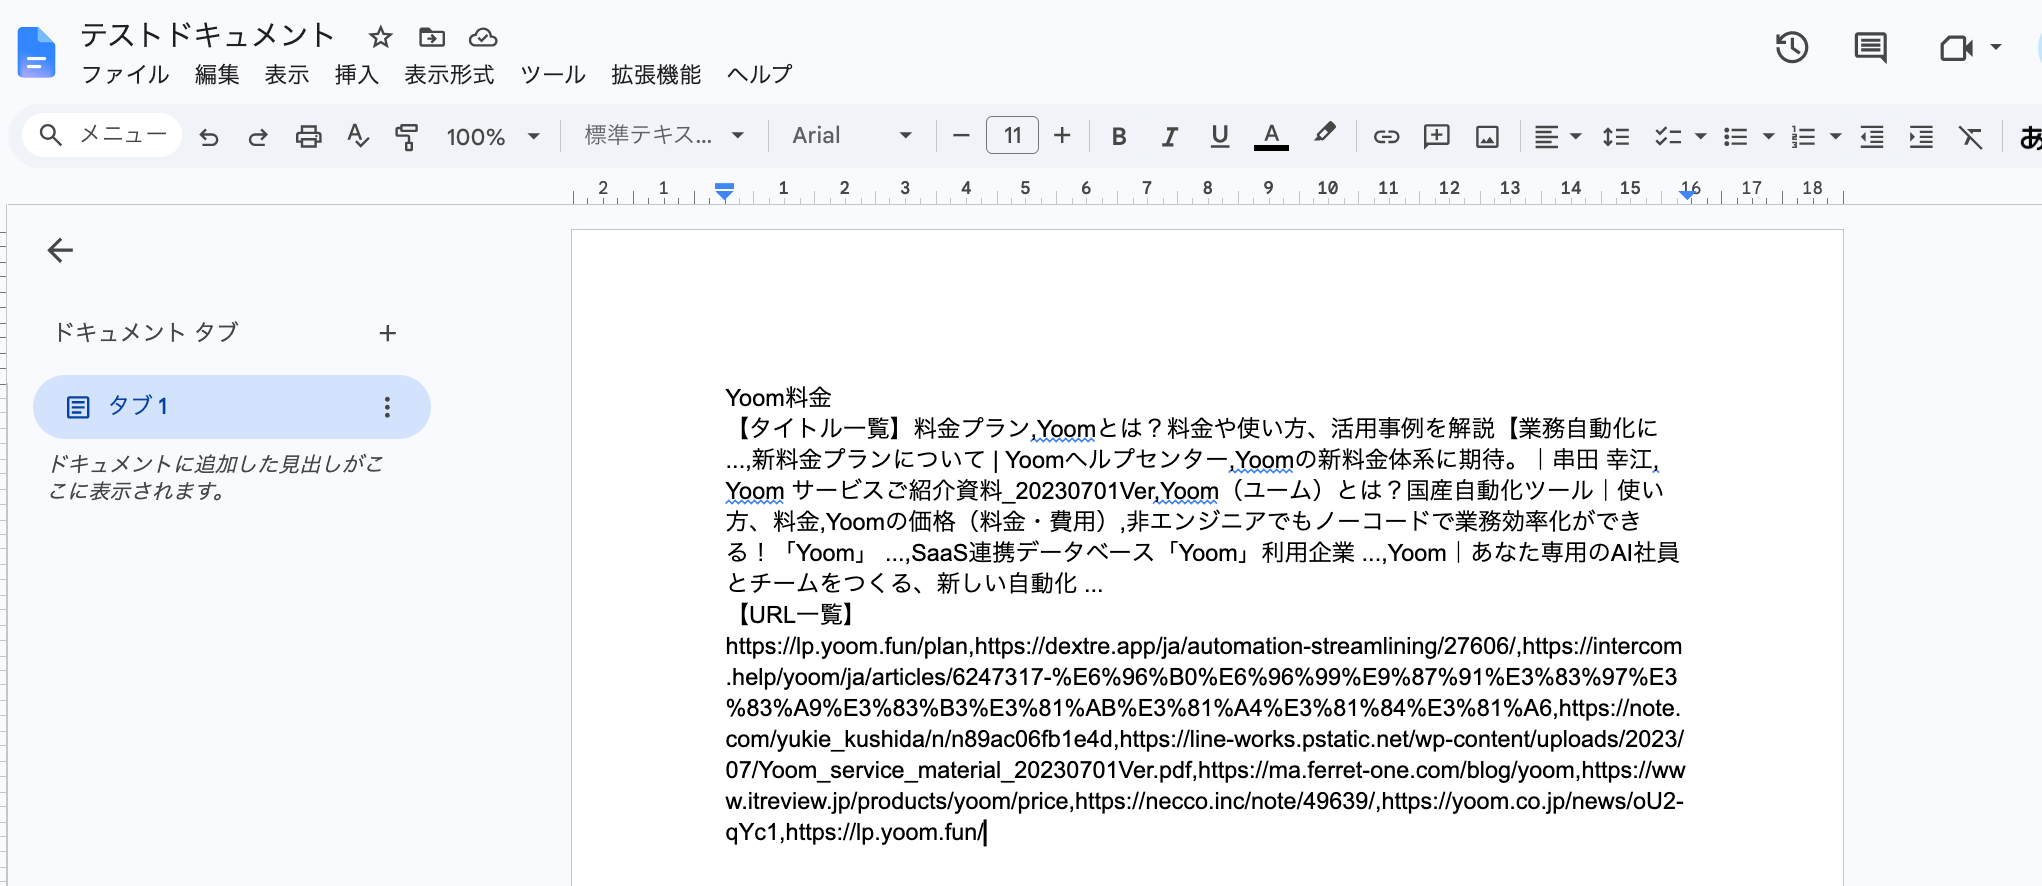Activate the paint format roller tool
The image size is (2042, 886).
click(406, 136)
